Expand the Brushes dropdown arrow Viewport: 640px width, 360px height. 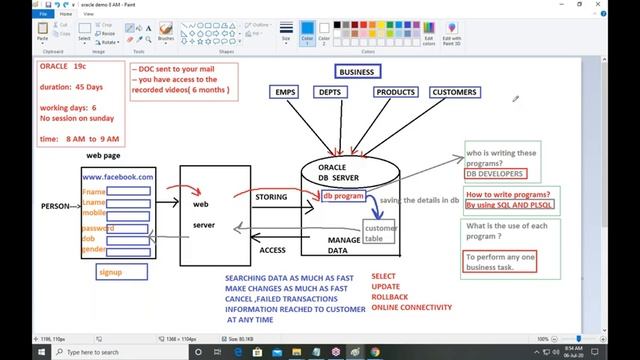pyautogui.click(x=166, y=42)
